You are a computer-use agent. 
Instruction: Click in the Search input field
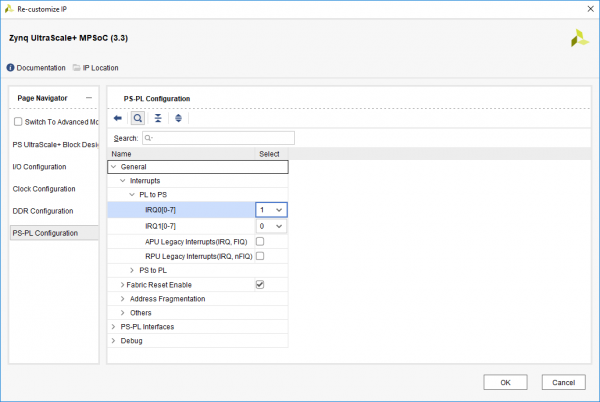(x=218, y=138)
